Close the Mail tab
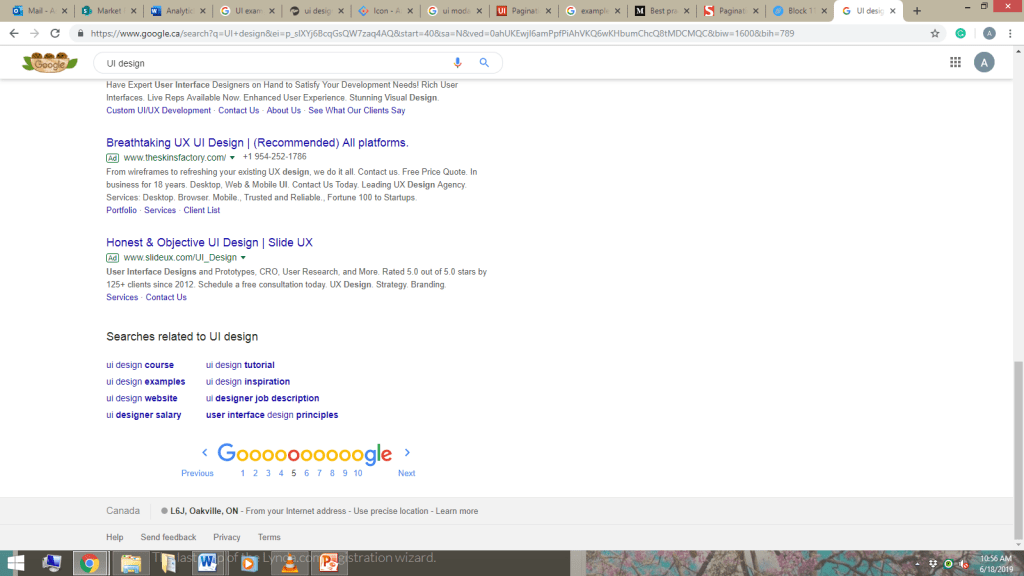Image resolution: width=1024 pixels, height=576 pixels. 64,10
